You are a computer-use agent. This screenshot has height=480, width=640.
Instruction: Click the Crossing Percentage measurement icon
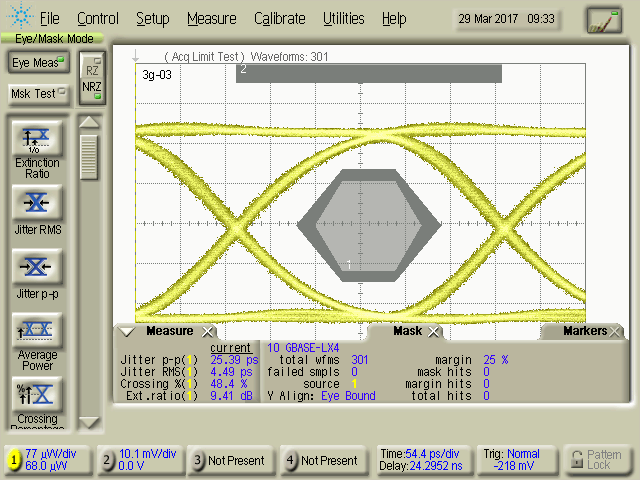click(x=37, y=392)
